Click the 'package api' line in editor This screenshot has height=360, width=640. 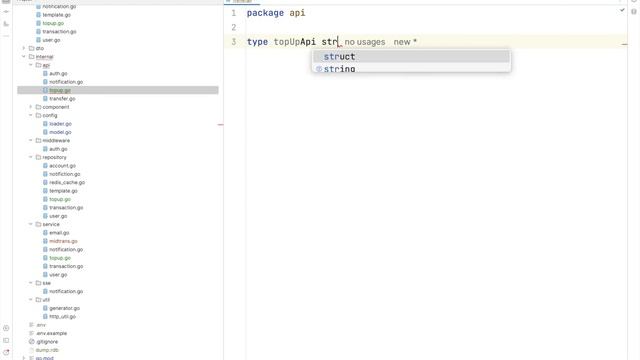pyautogui.click(x=276, y=13)
